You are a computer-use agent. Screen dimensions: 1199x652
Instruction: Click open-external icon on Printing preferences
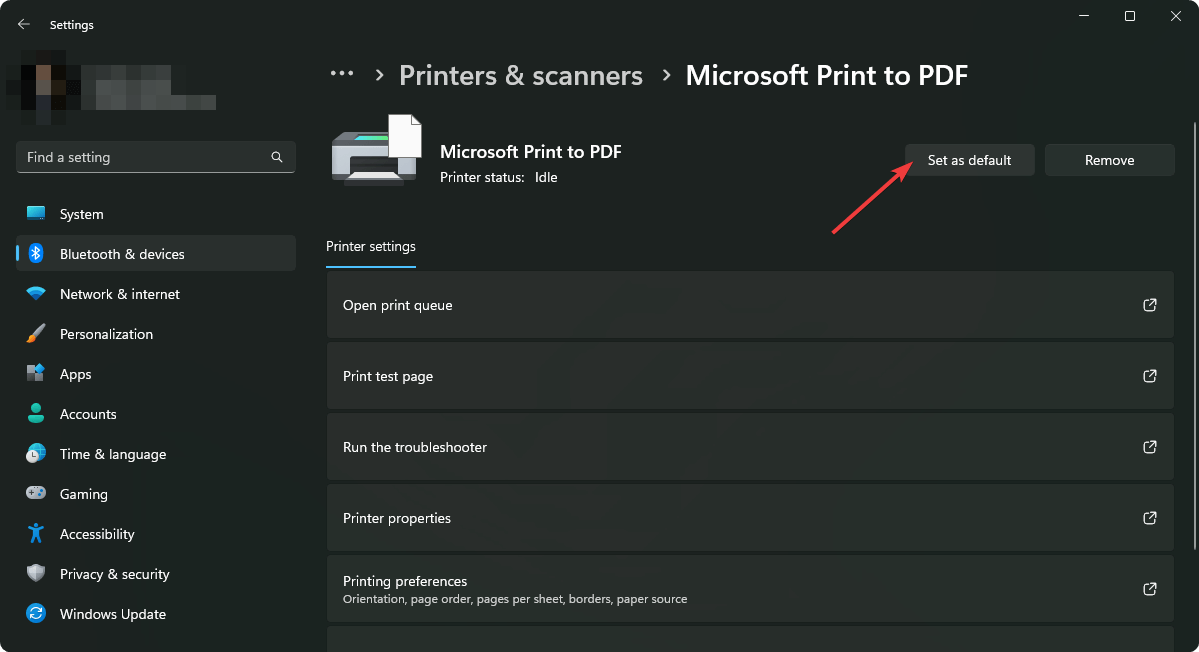tap(1149, 589)
